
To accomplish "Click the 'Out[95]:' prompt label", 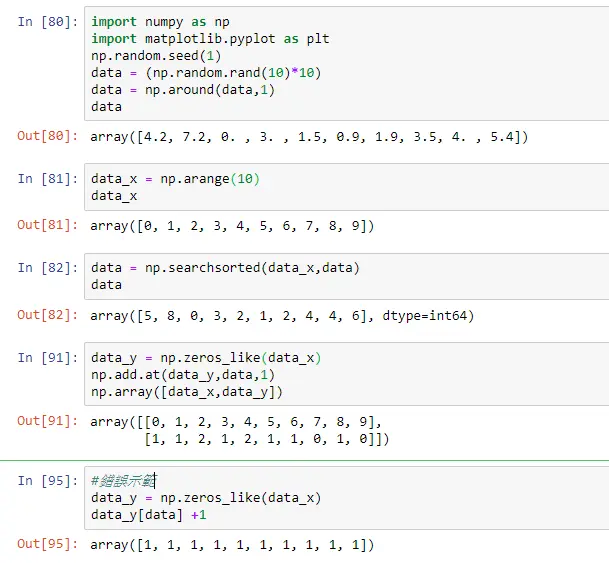I will (47, 544).
